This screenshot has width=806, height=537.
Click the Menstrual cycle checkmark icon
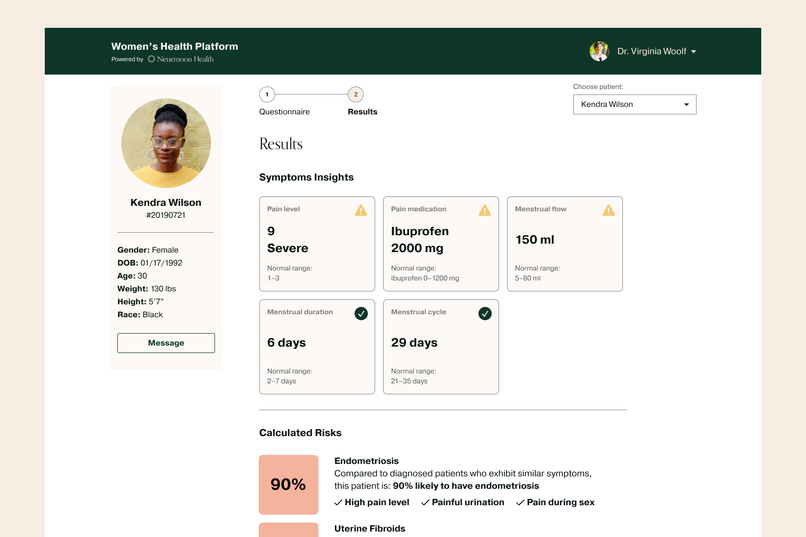click(485, 313)
